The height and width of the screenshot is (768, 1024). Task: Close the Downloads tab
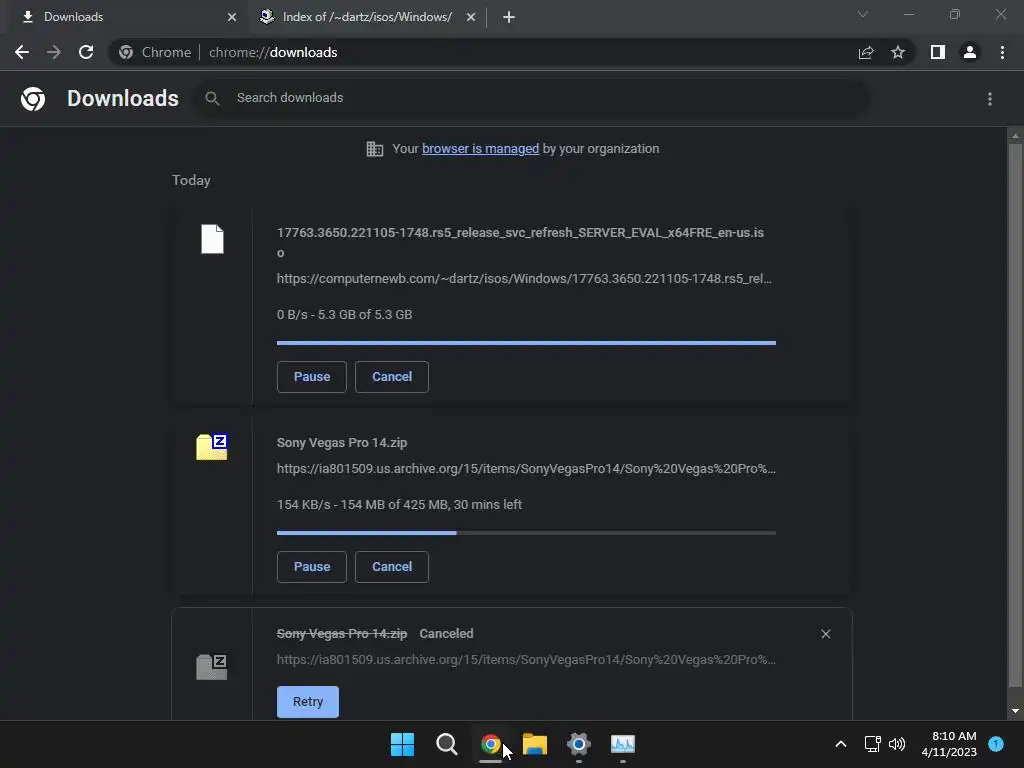pos(232,17)
